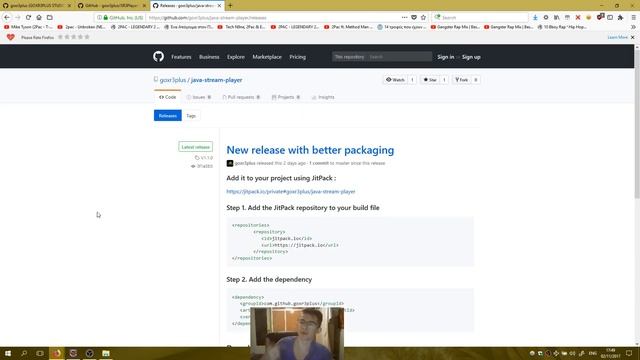Click the red X extension icon

578,18
